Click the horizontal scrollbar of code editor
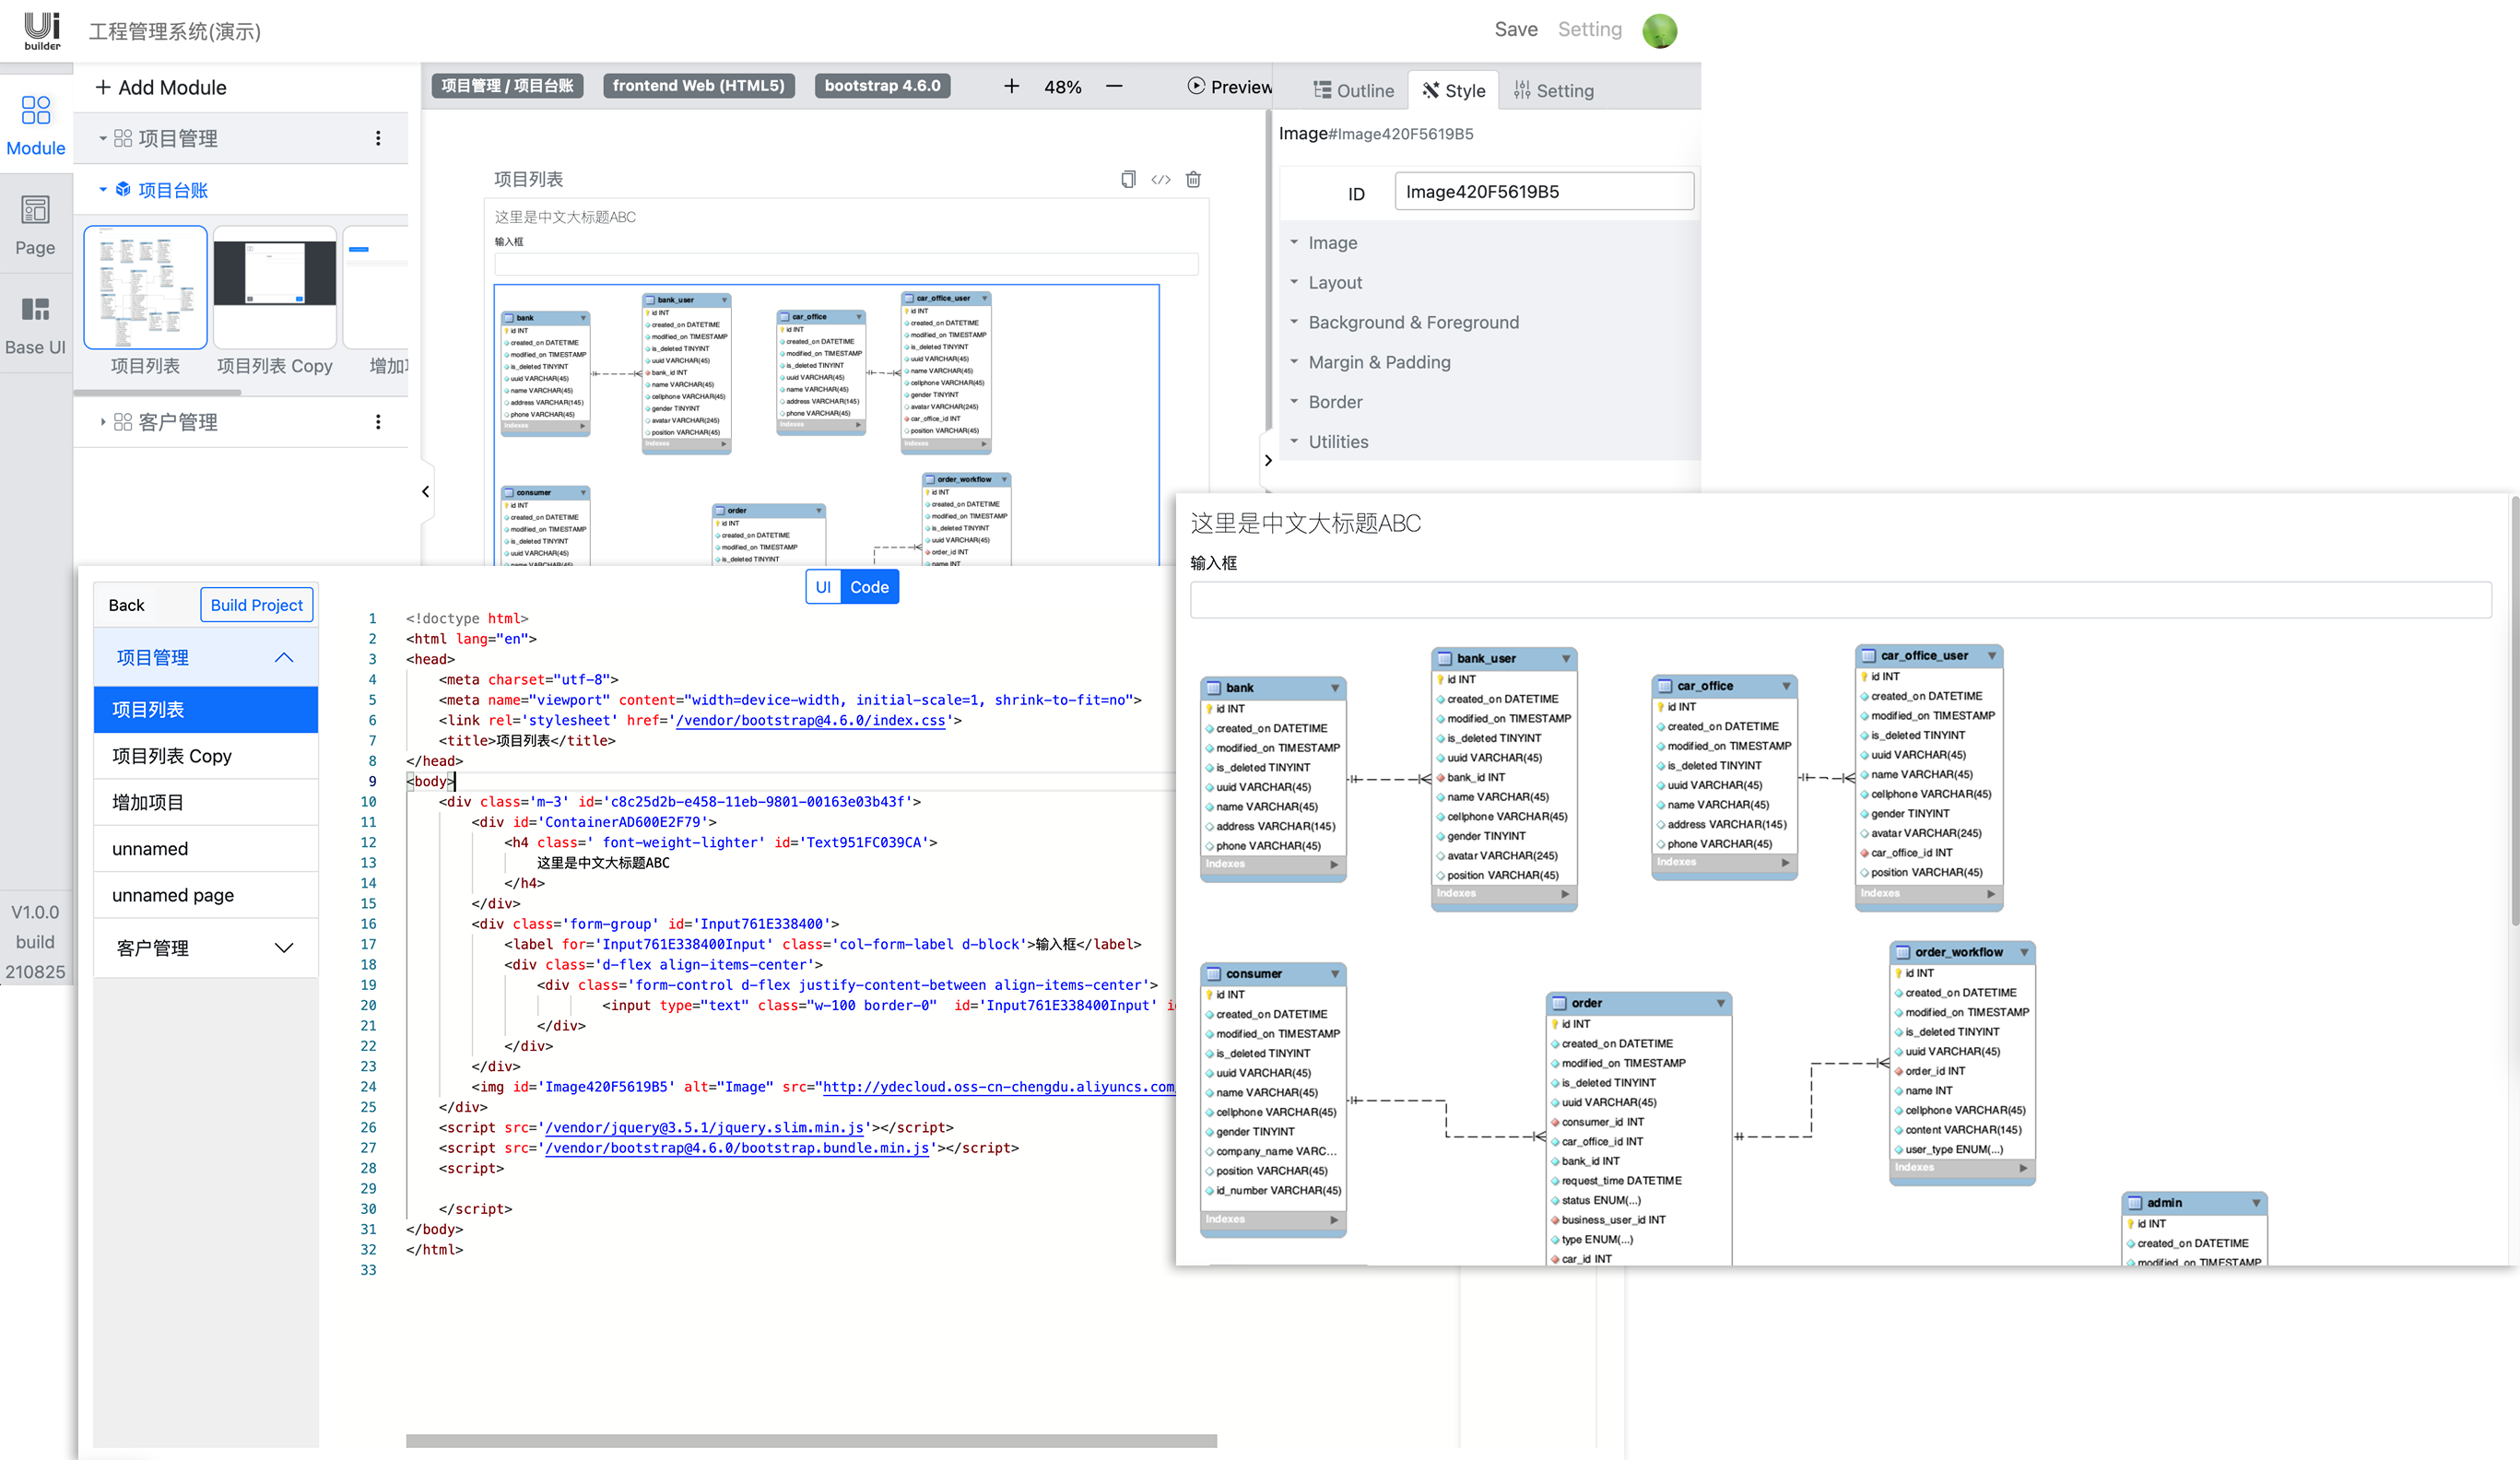The image size is (2520, 1460). 811,1440
